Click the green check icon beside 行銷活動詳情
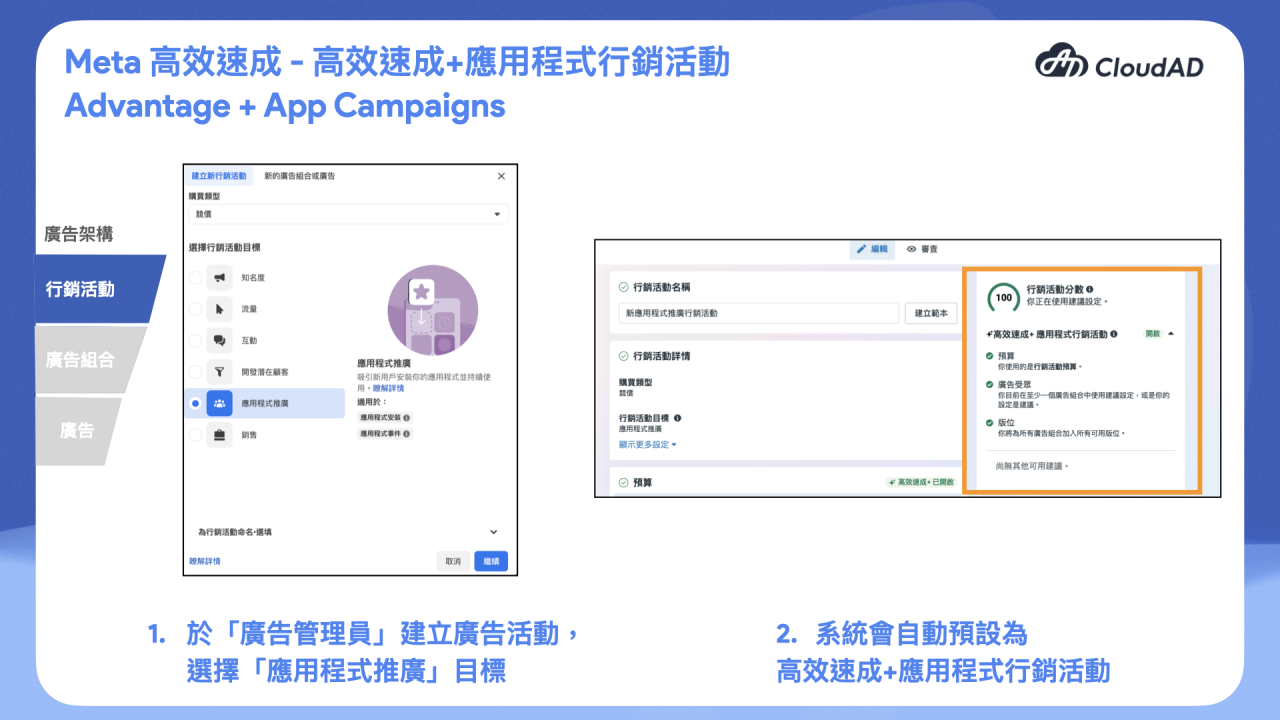1280x720 pixels. click(624, 356)
